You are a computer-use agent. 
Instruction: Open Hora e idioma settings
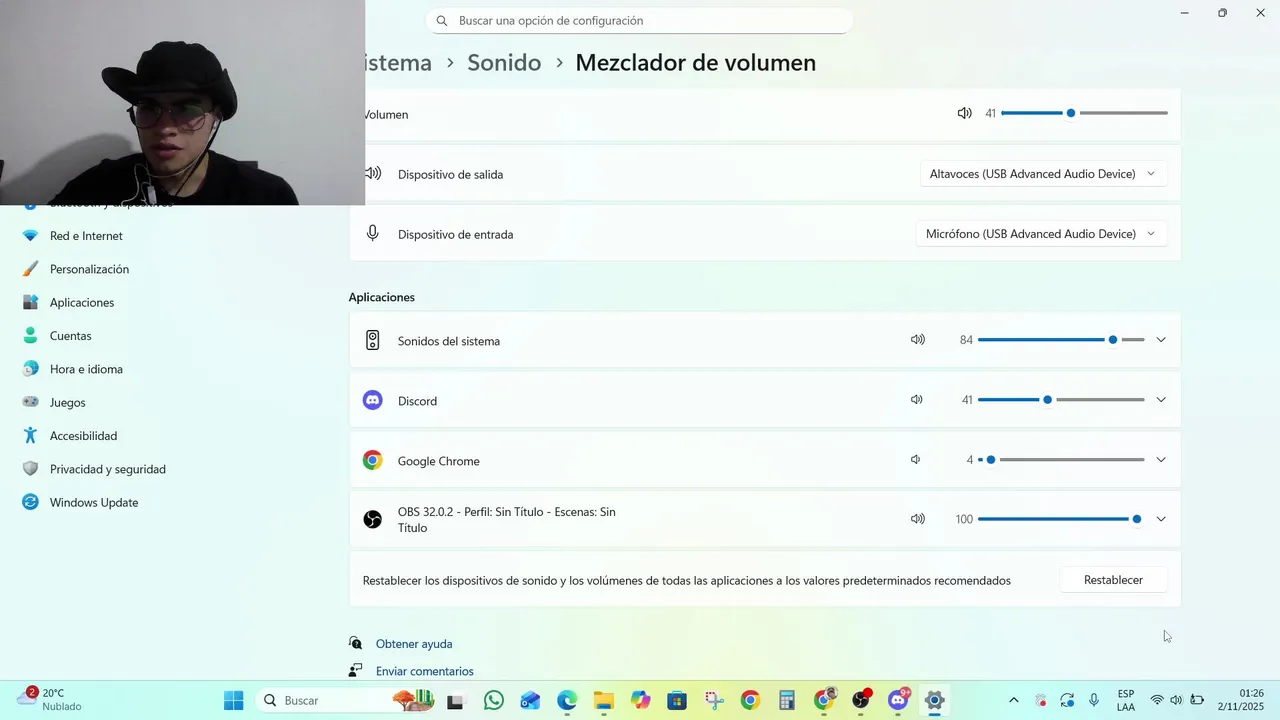[x=86, y=369]
